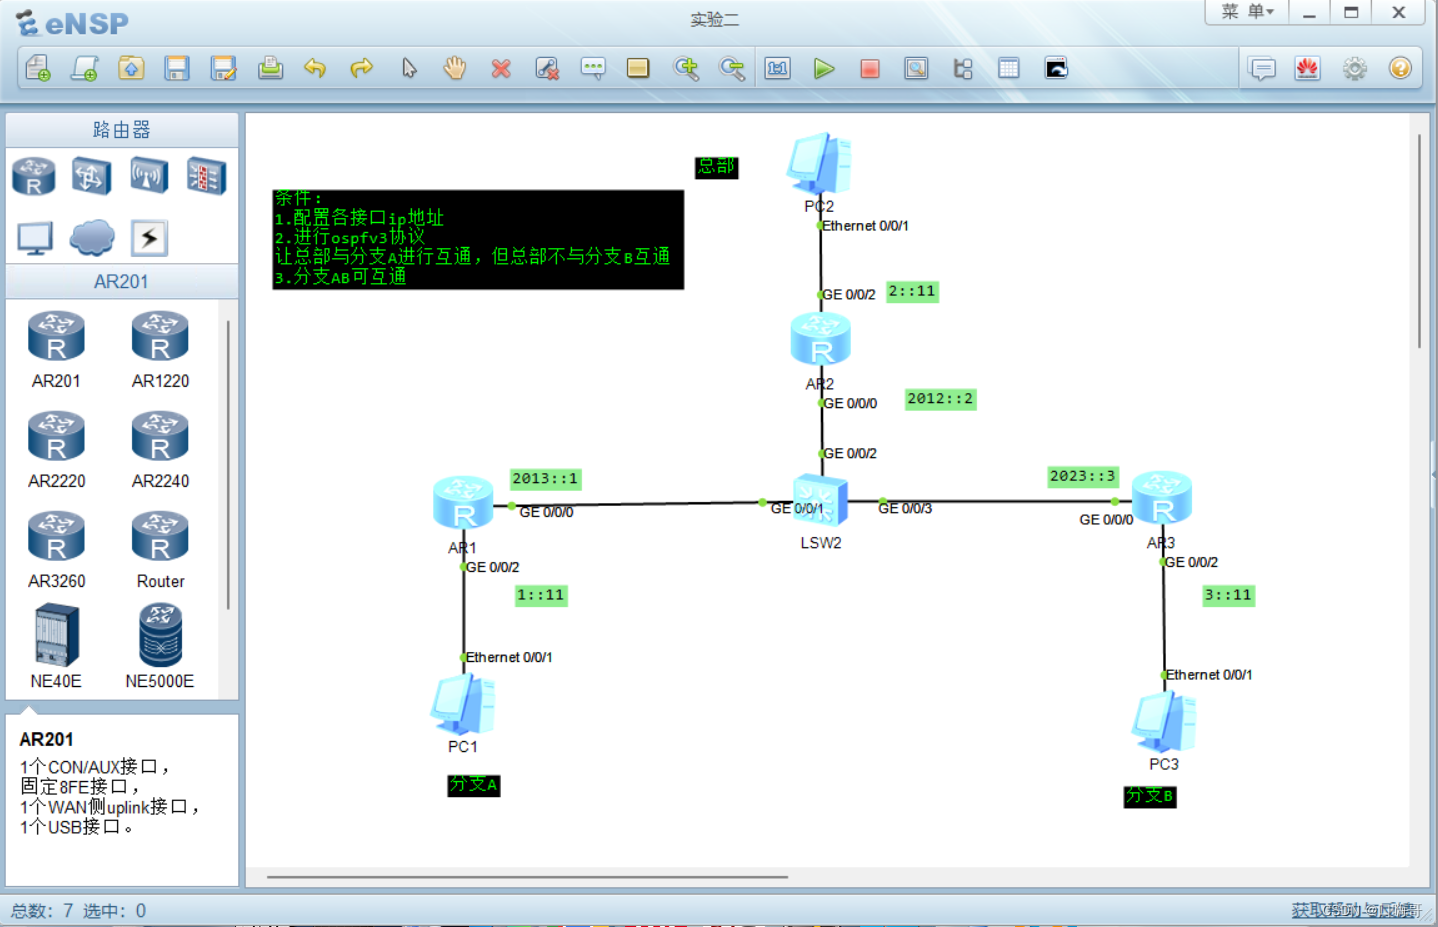Collapse the 路由器 device panel header
The height and width of the screenshot is (927, 1438).
click(x=120, y=129)
